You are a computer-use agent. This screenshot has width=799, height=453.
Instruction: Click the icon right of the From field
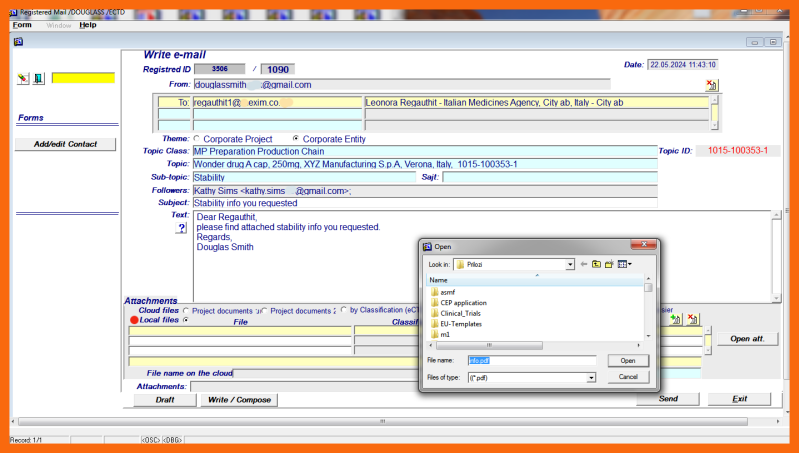pos(711,86)
